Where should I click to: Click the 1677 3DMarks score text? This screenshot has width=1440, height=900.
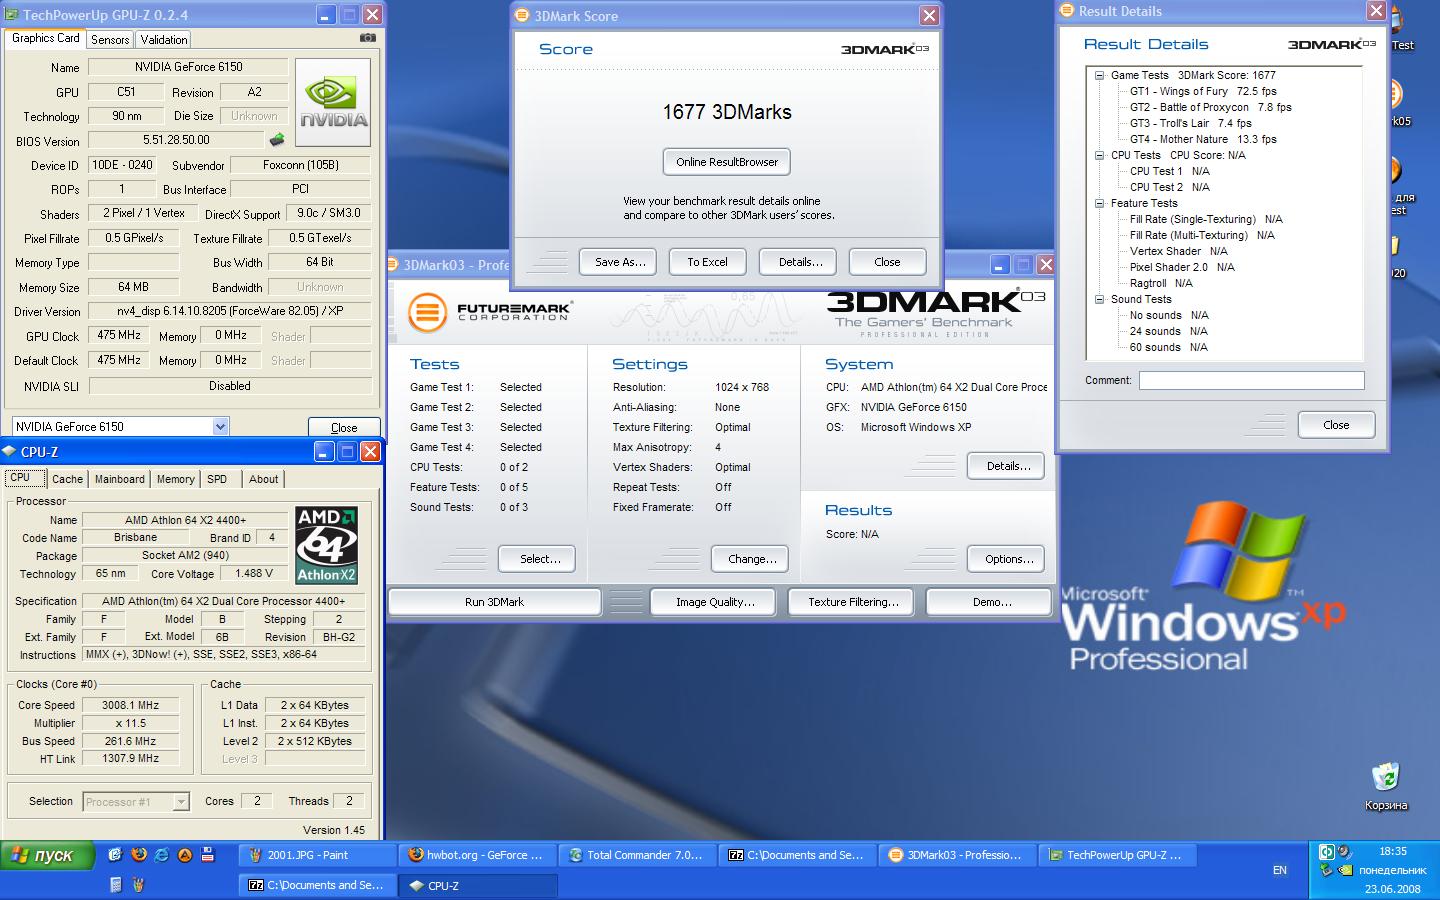tap(727, 112)
